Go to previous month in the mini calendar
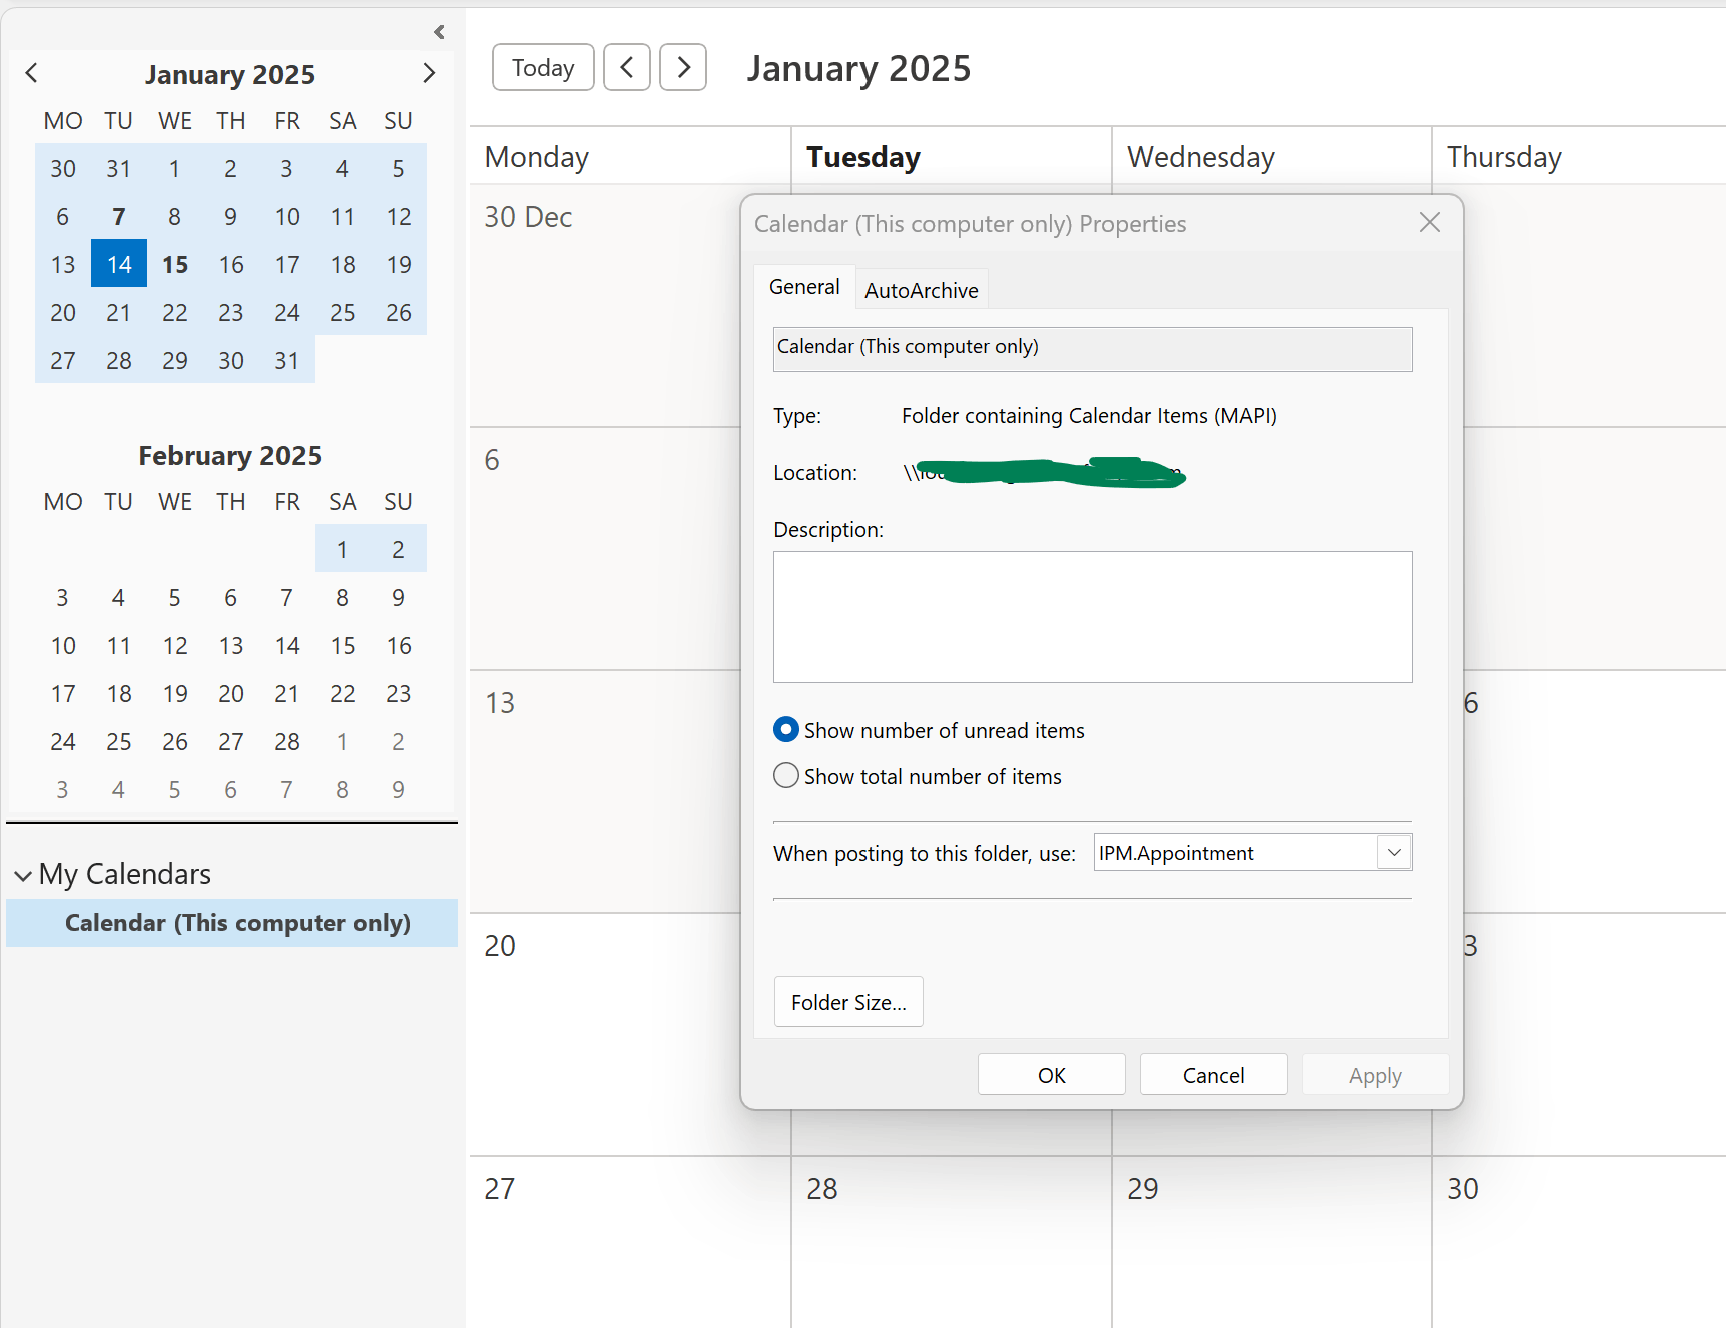 pyautogui.click(x=32, y=72)
